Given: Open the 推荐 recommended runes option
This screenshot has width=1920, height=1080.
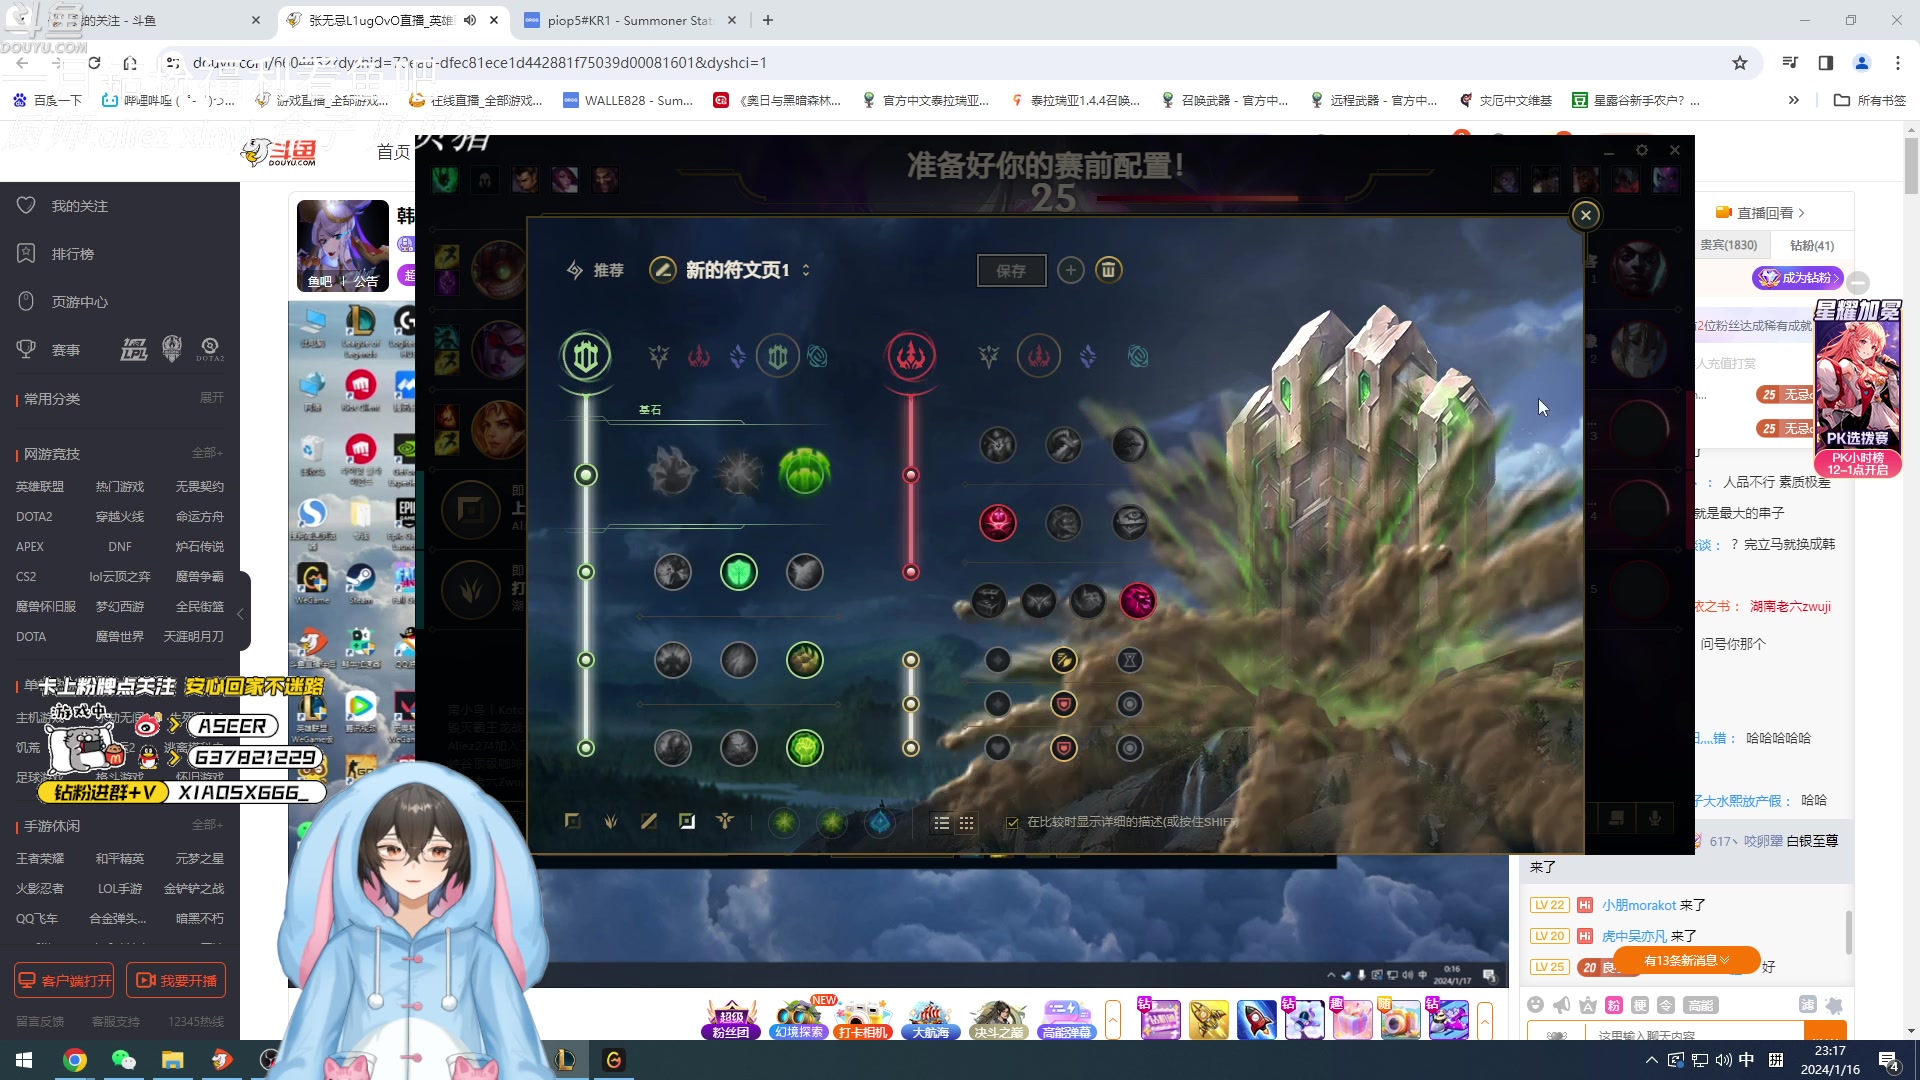Looking at the screenshot, I should [595, 270].
